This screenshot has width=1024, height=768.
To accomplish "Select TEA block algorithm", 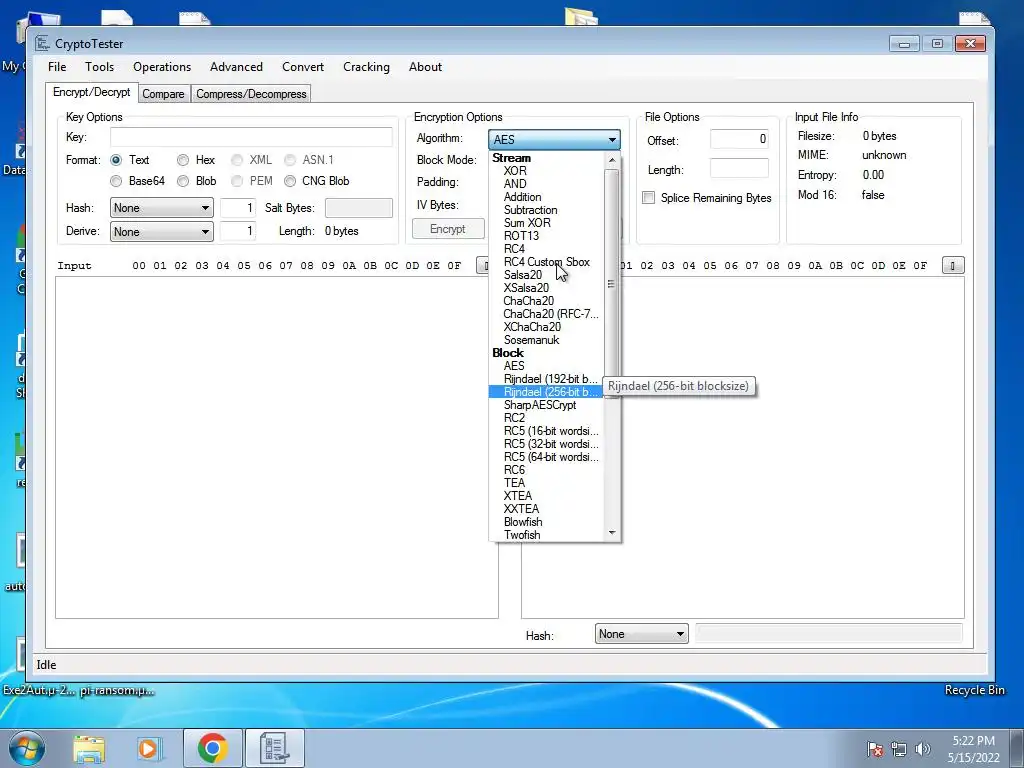I will (x=514, y=483).
